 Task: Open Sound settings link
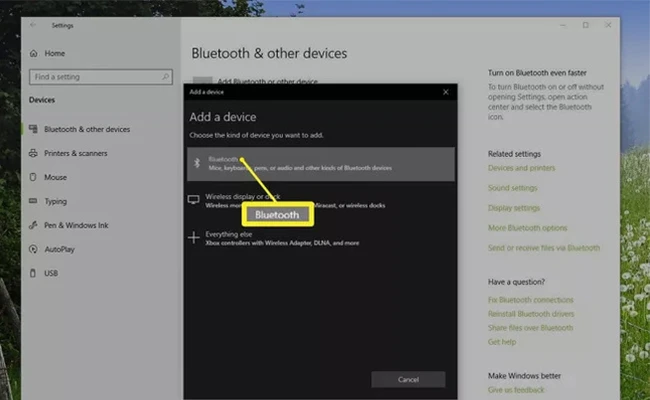(513, 188)
